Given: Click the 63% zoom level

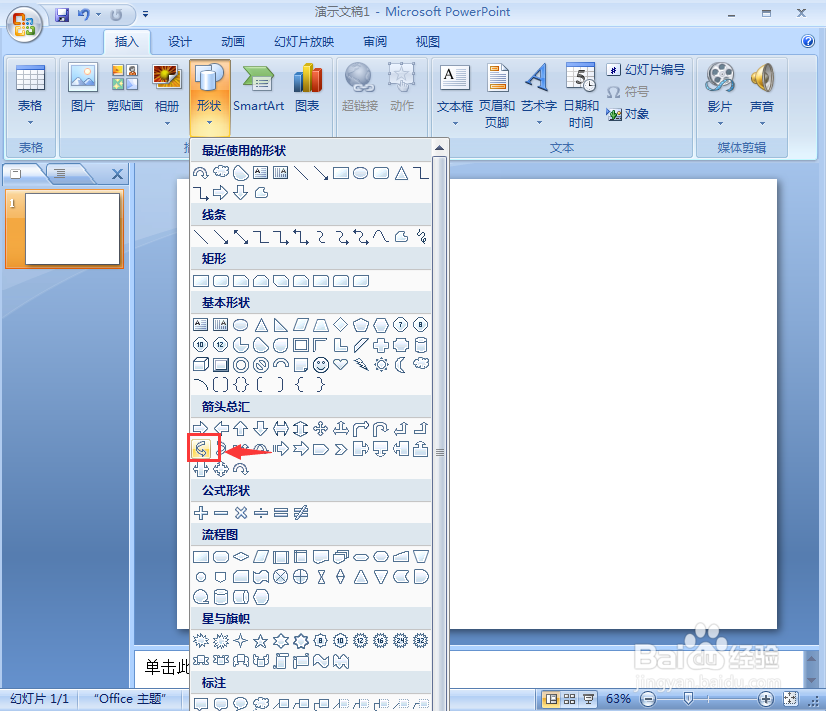Looking at the screenshot, I should (x=618, y=699).
